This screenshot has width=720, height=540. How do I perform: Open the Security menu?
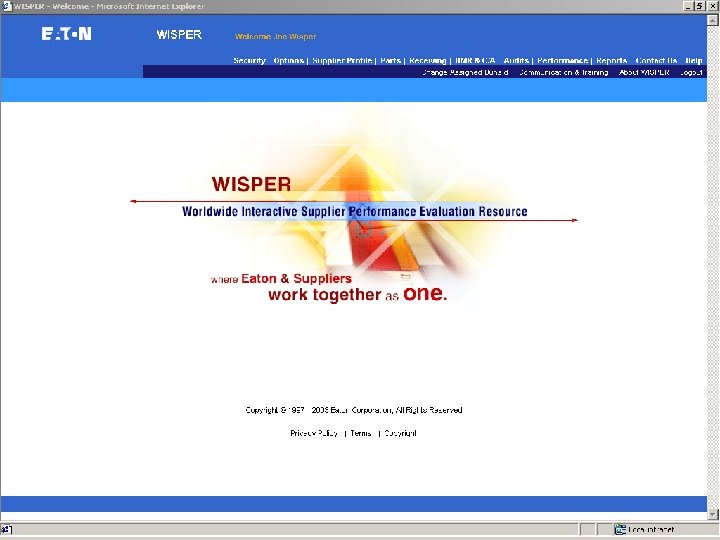[249, 61]
